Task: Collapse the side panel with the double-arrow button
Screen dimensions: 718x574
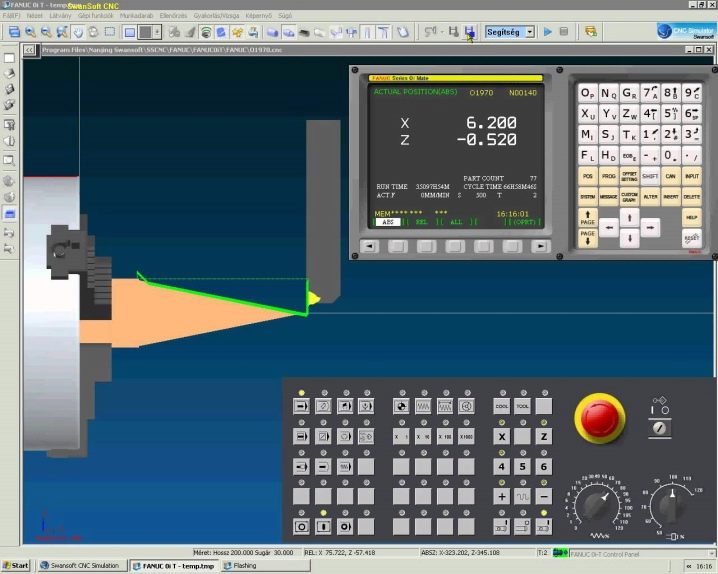Action: point(29,50)
